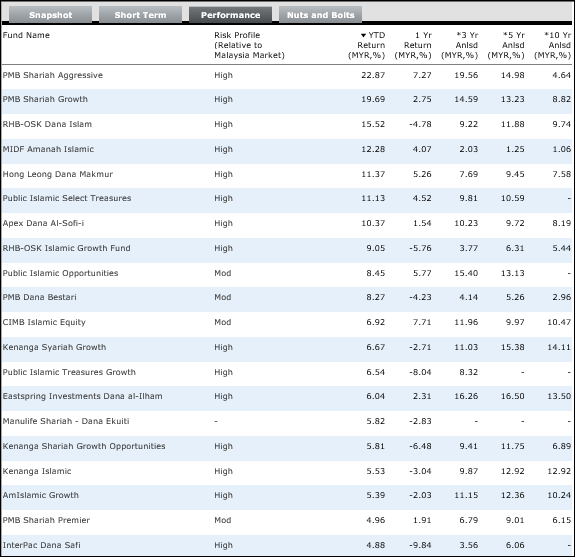Open the Nuts and Bolts tab

(x=321, y=15)
